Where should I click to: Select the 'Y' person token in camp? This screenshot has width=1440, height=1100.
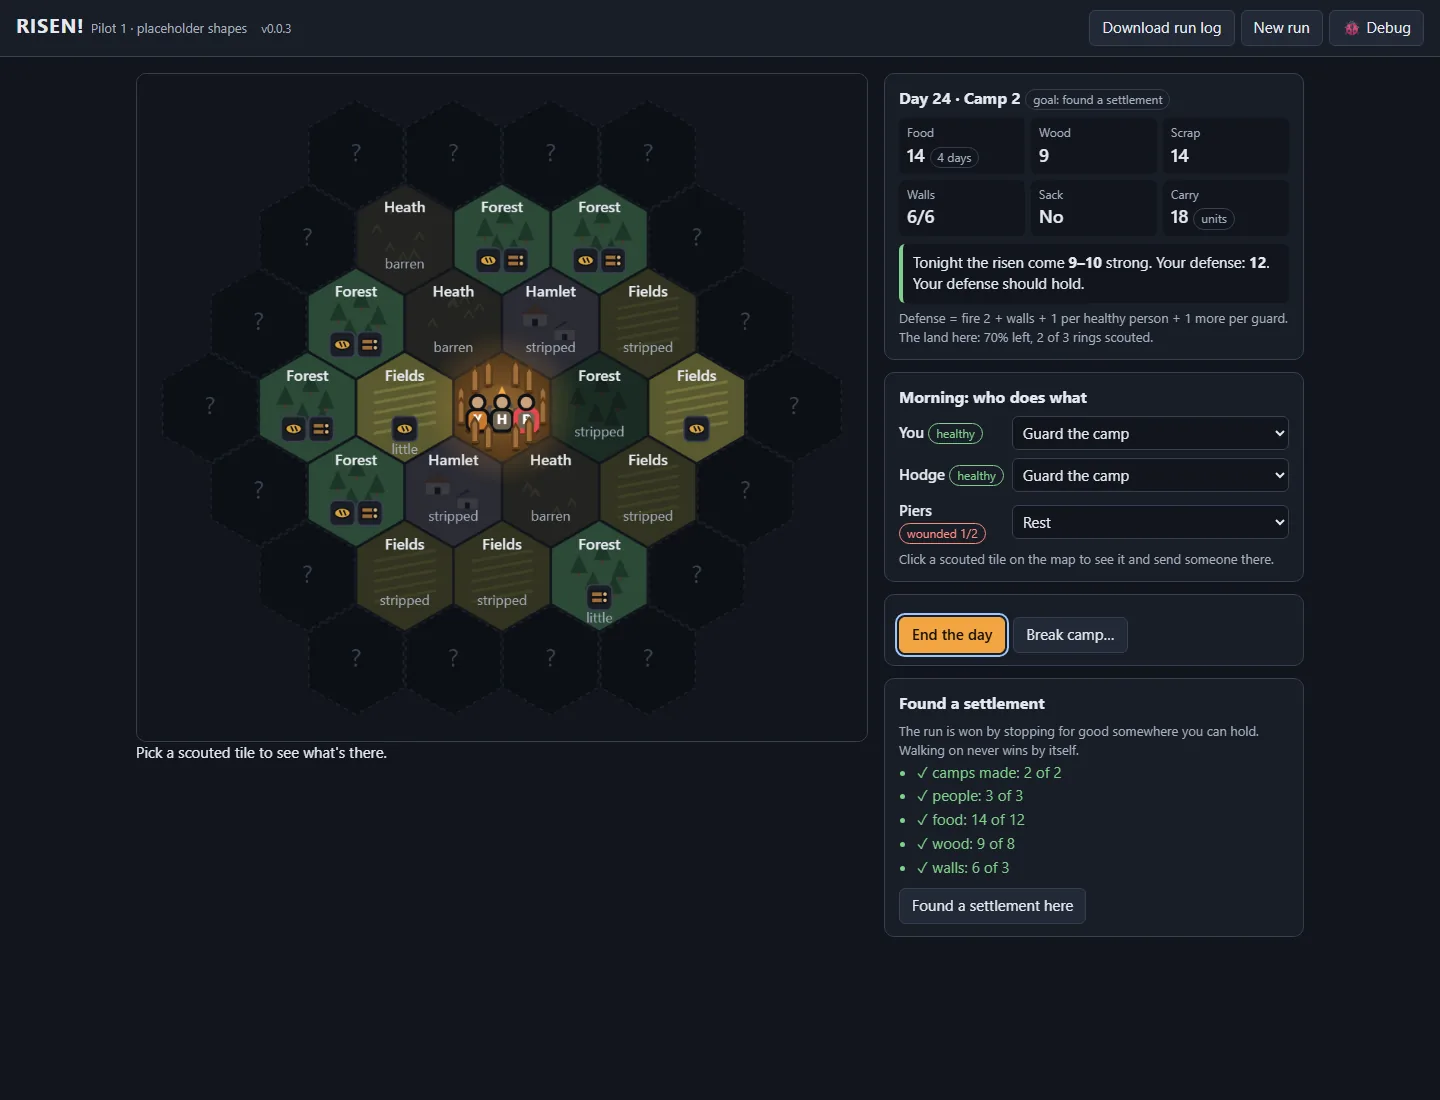pyautogui.click(x=477, y=412)
